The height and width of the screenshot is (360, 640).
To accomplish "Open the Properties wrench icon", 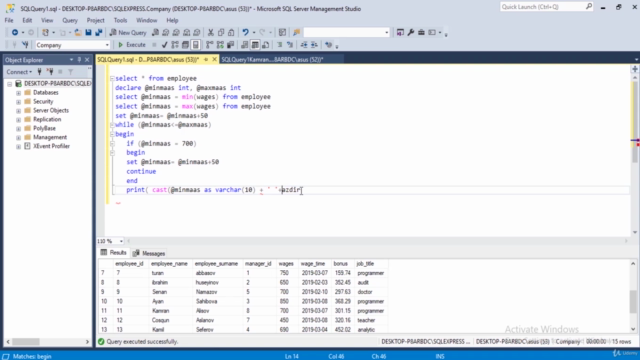I will coord(411,32).
